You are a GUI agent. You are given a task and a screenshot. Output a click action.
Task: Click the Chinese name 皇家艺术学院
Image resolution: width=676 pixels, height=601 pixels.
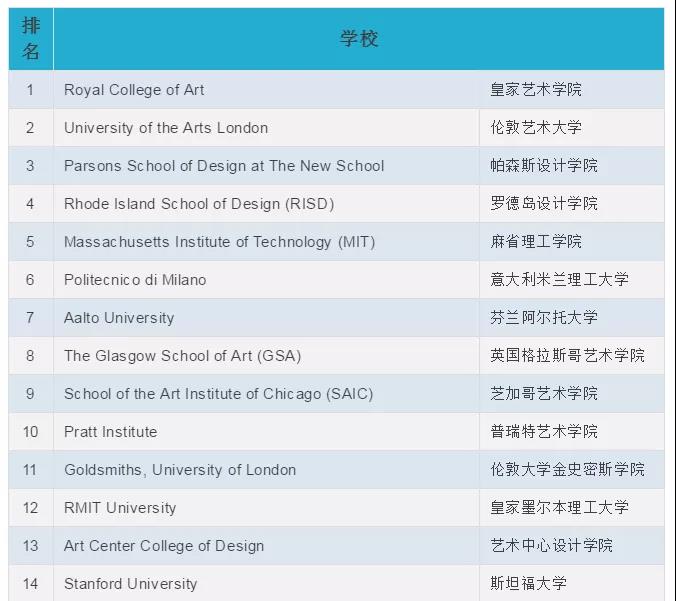tap(536, 90)
